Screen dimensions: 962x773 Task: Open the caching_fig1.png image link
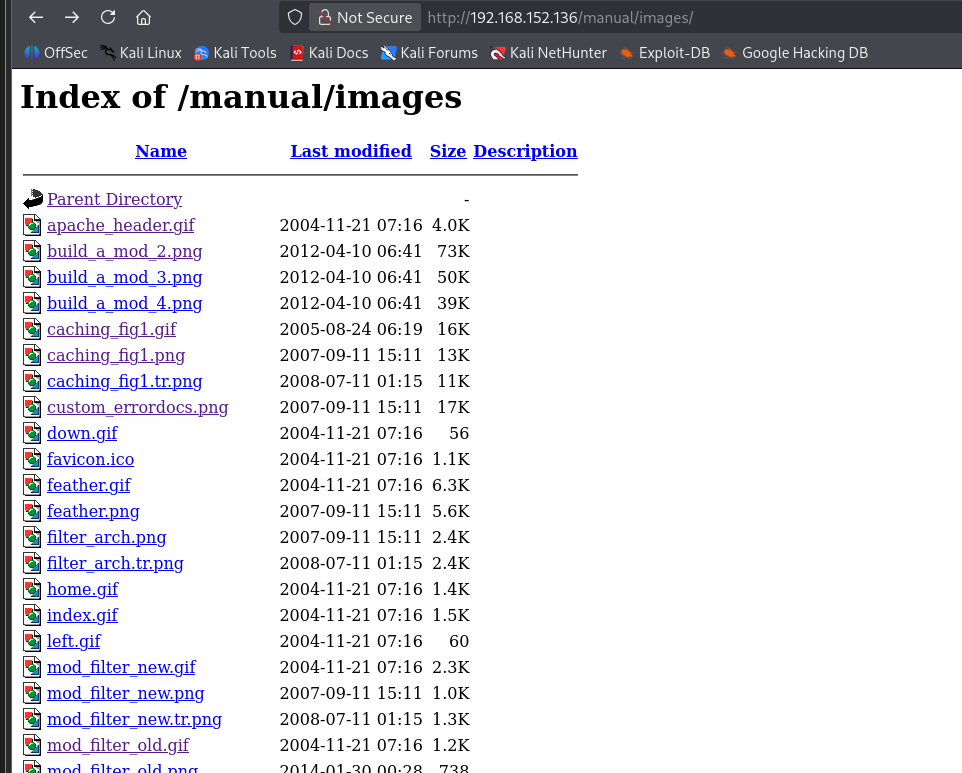coord(116,355)
